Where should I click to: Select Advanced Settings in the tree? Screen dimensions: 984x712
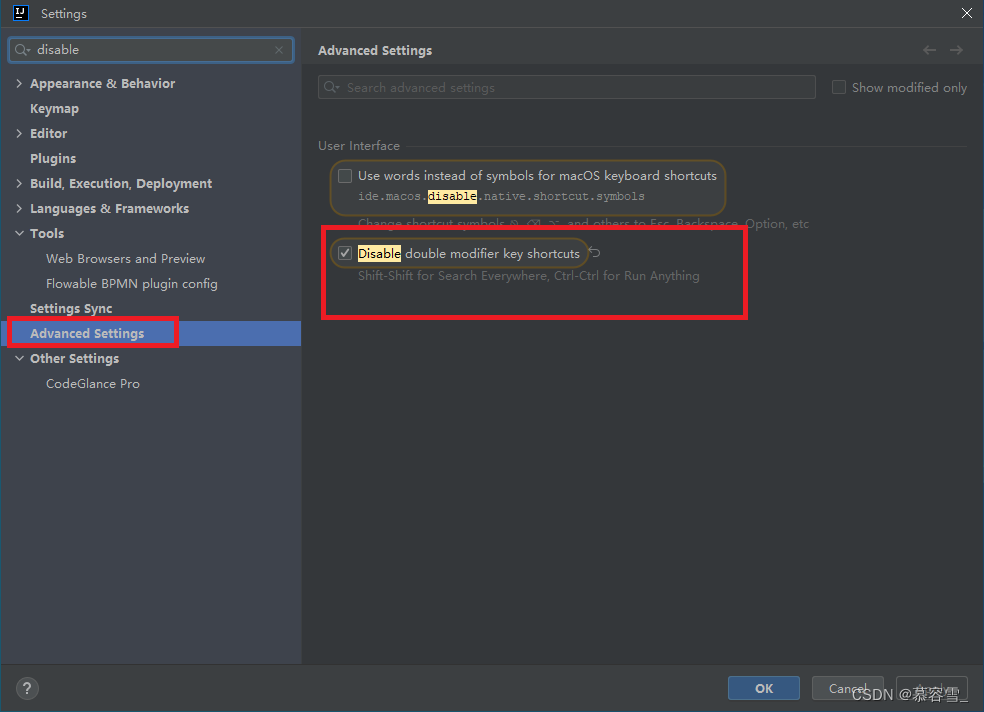pos(87,333)
